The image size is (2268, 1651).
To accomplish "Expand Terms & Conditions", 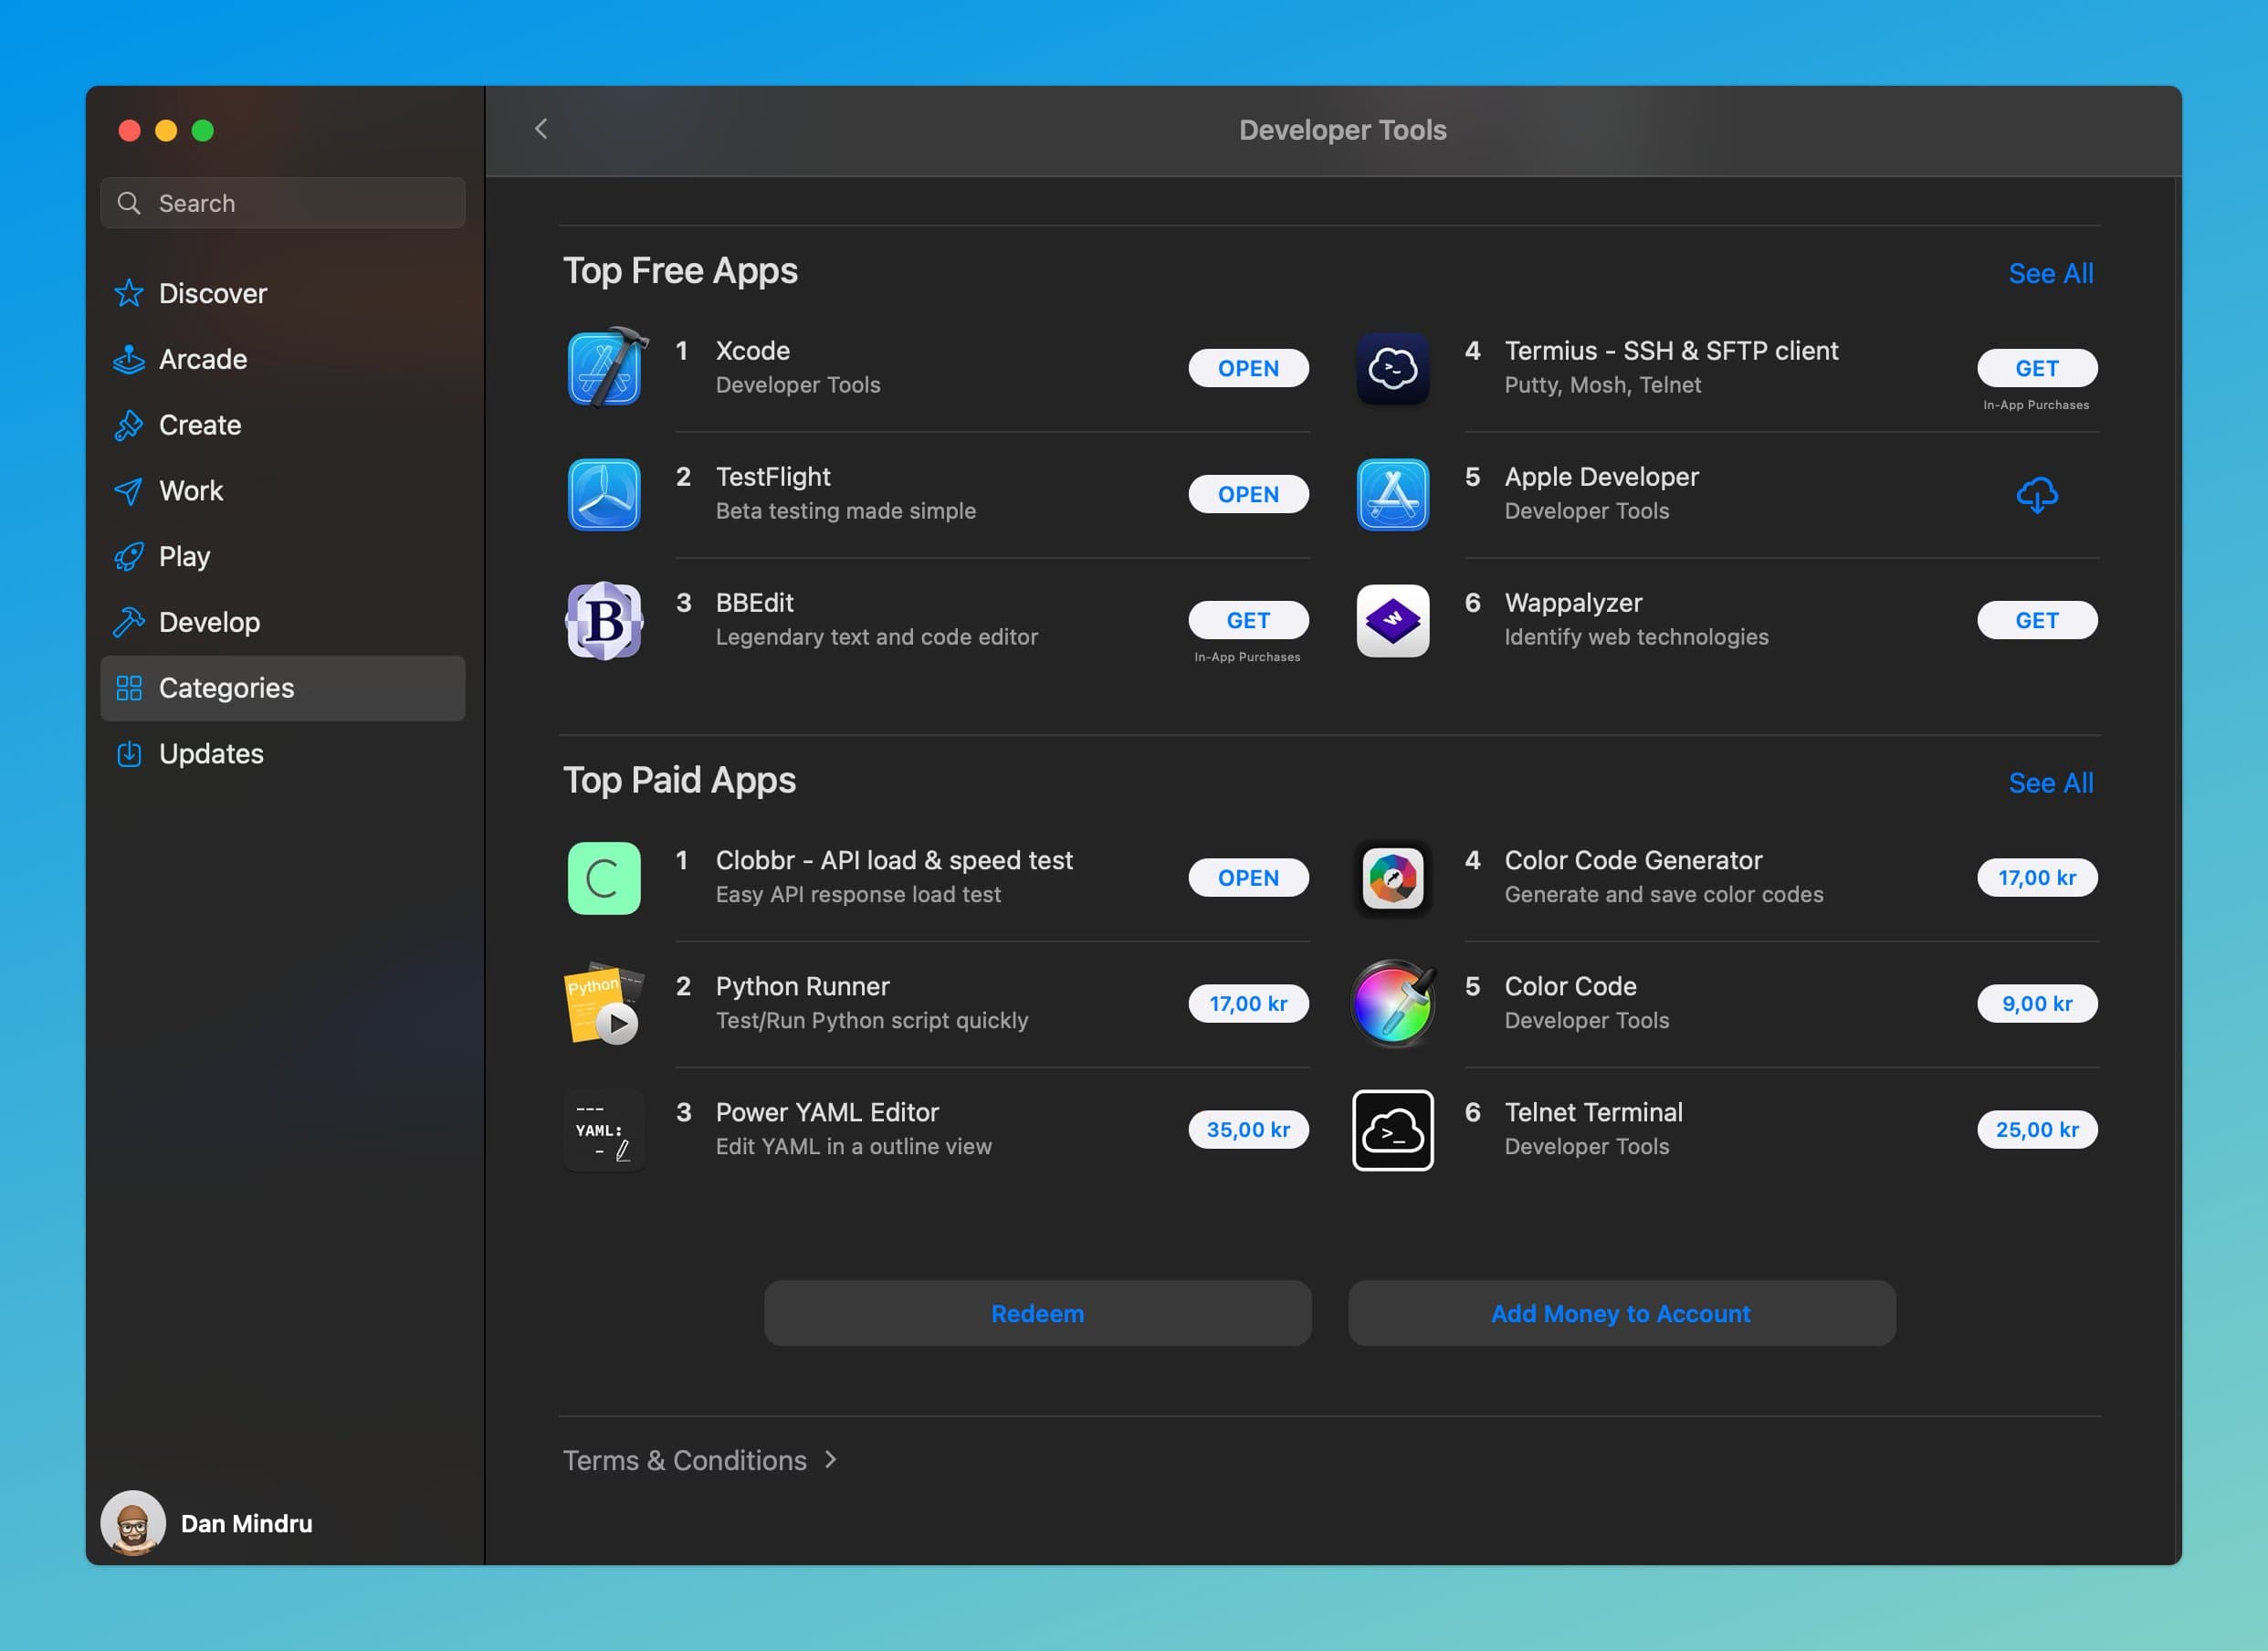I will coord(700,1460).
